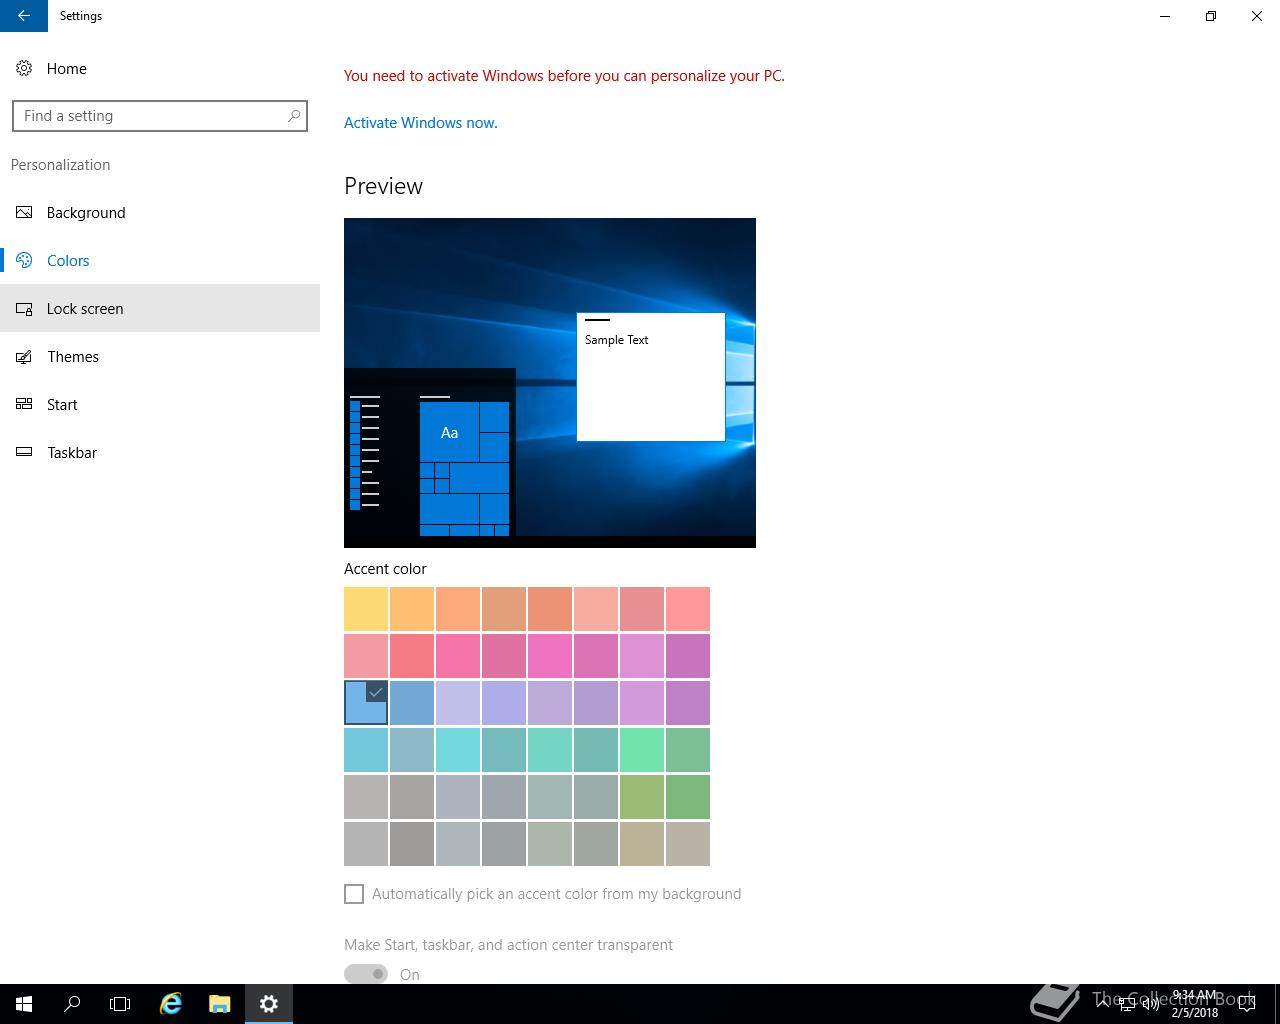The image size is (1280, 1024).
Task: Click the Preview heading
Action: 383,186
